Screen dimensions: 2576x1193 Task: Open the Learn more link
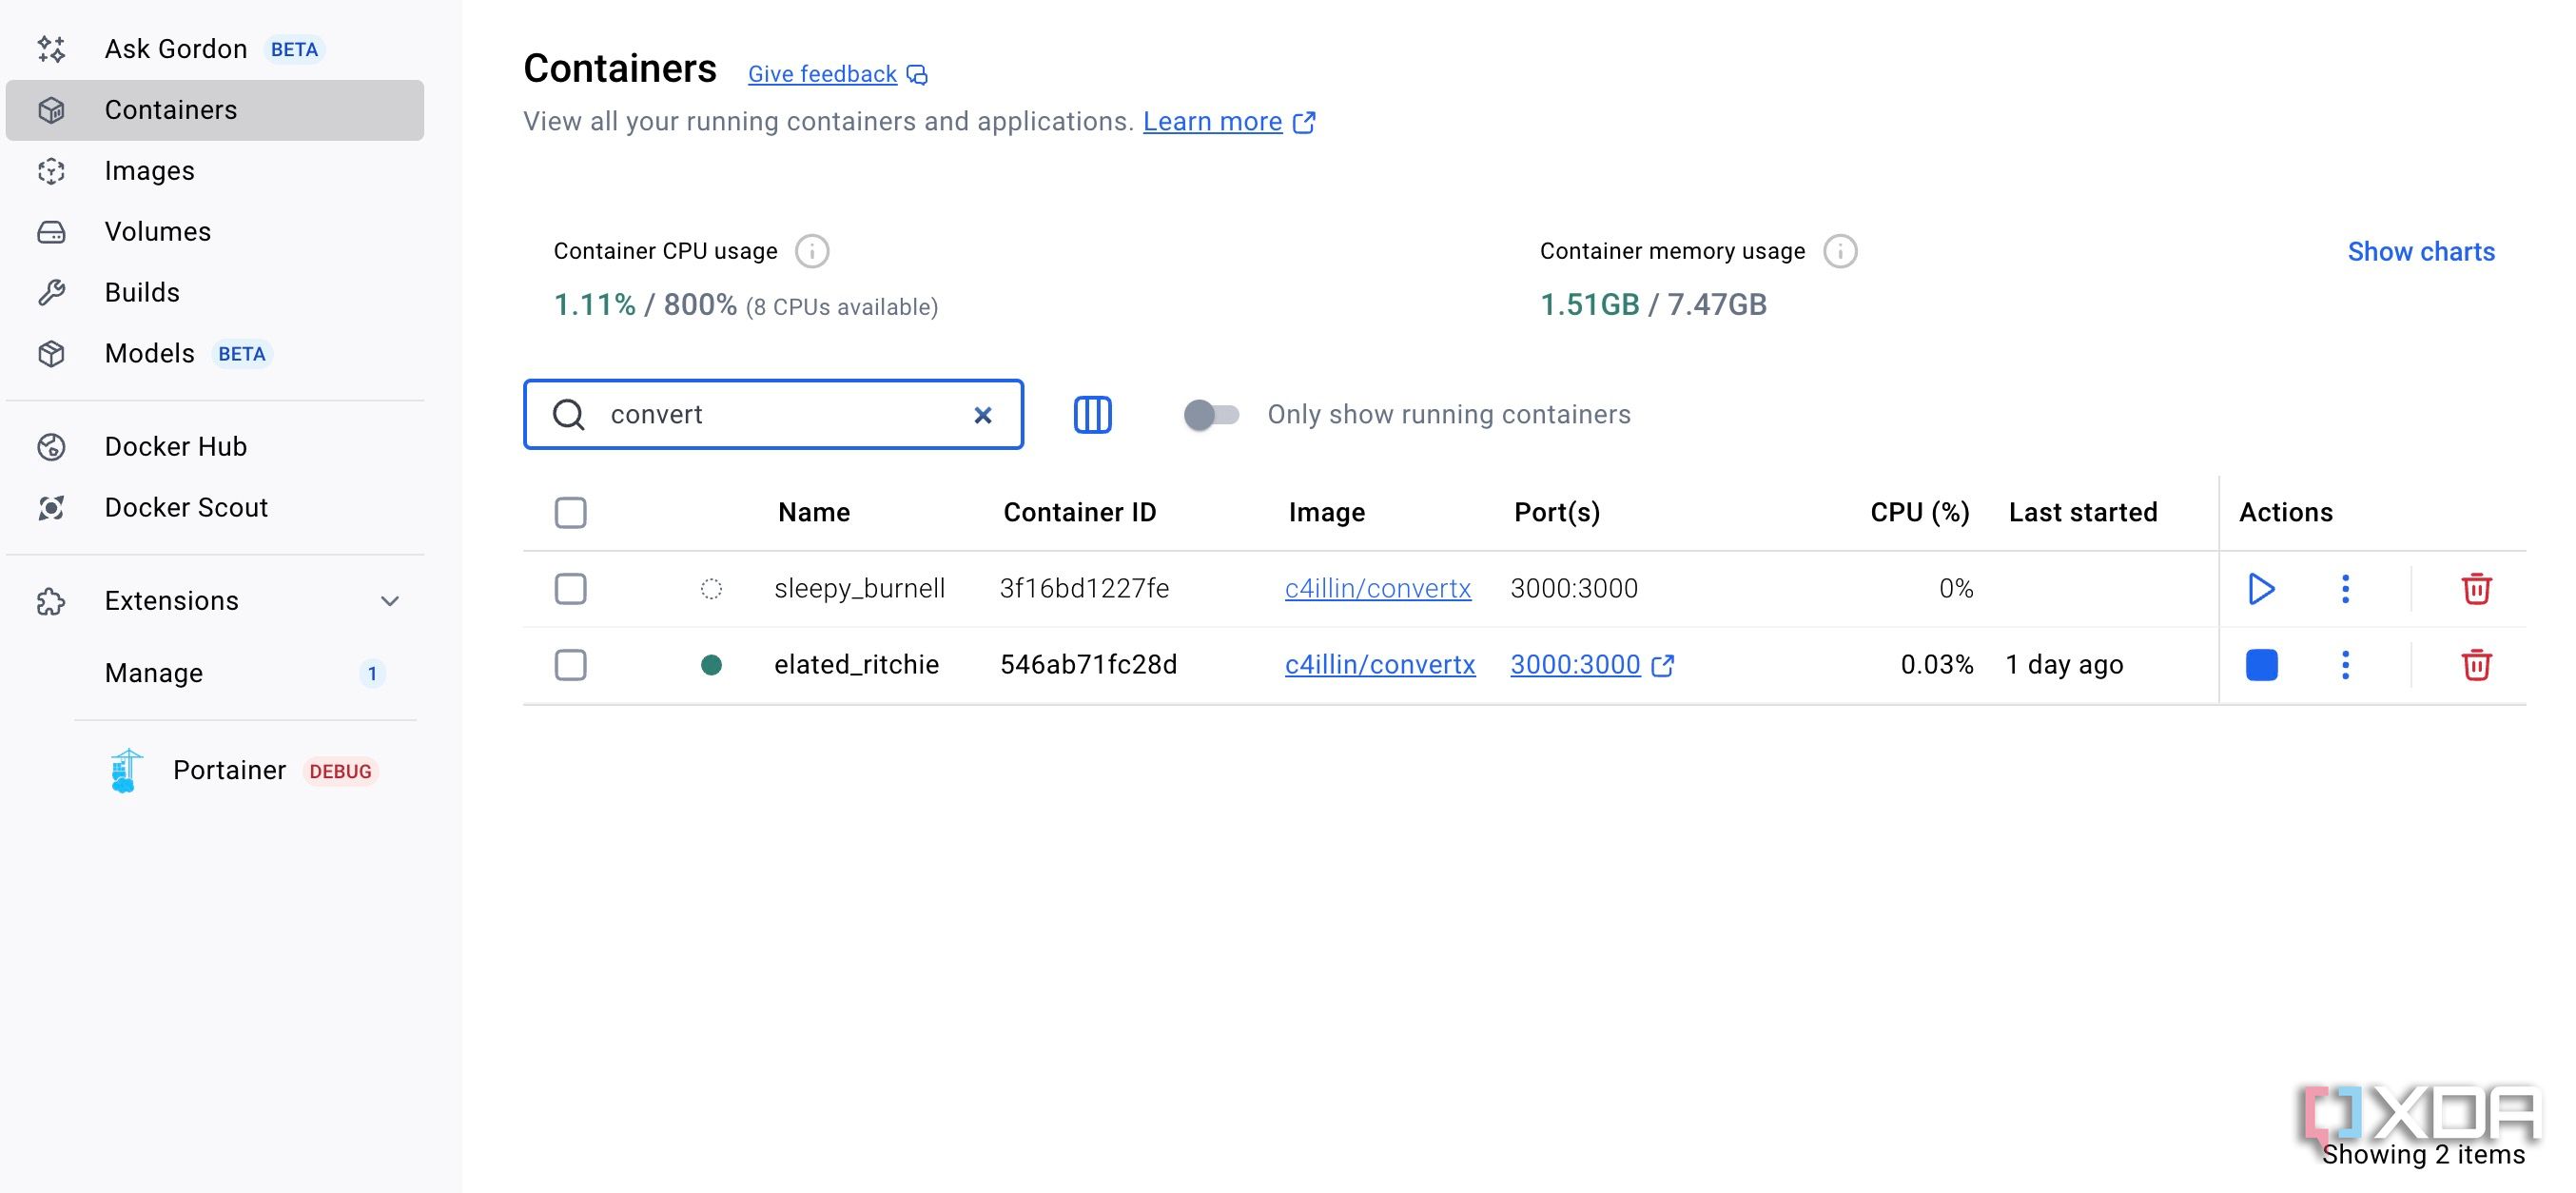point(1212,122)
